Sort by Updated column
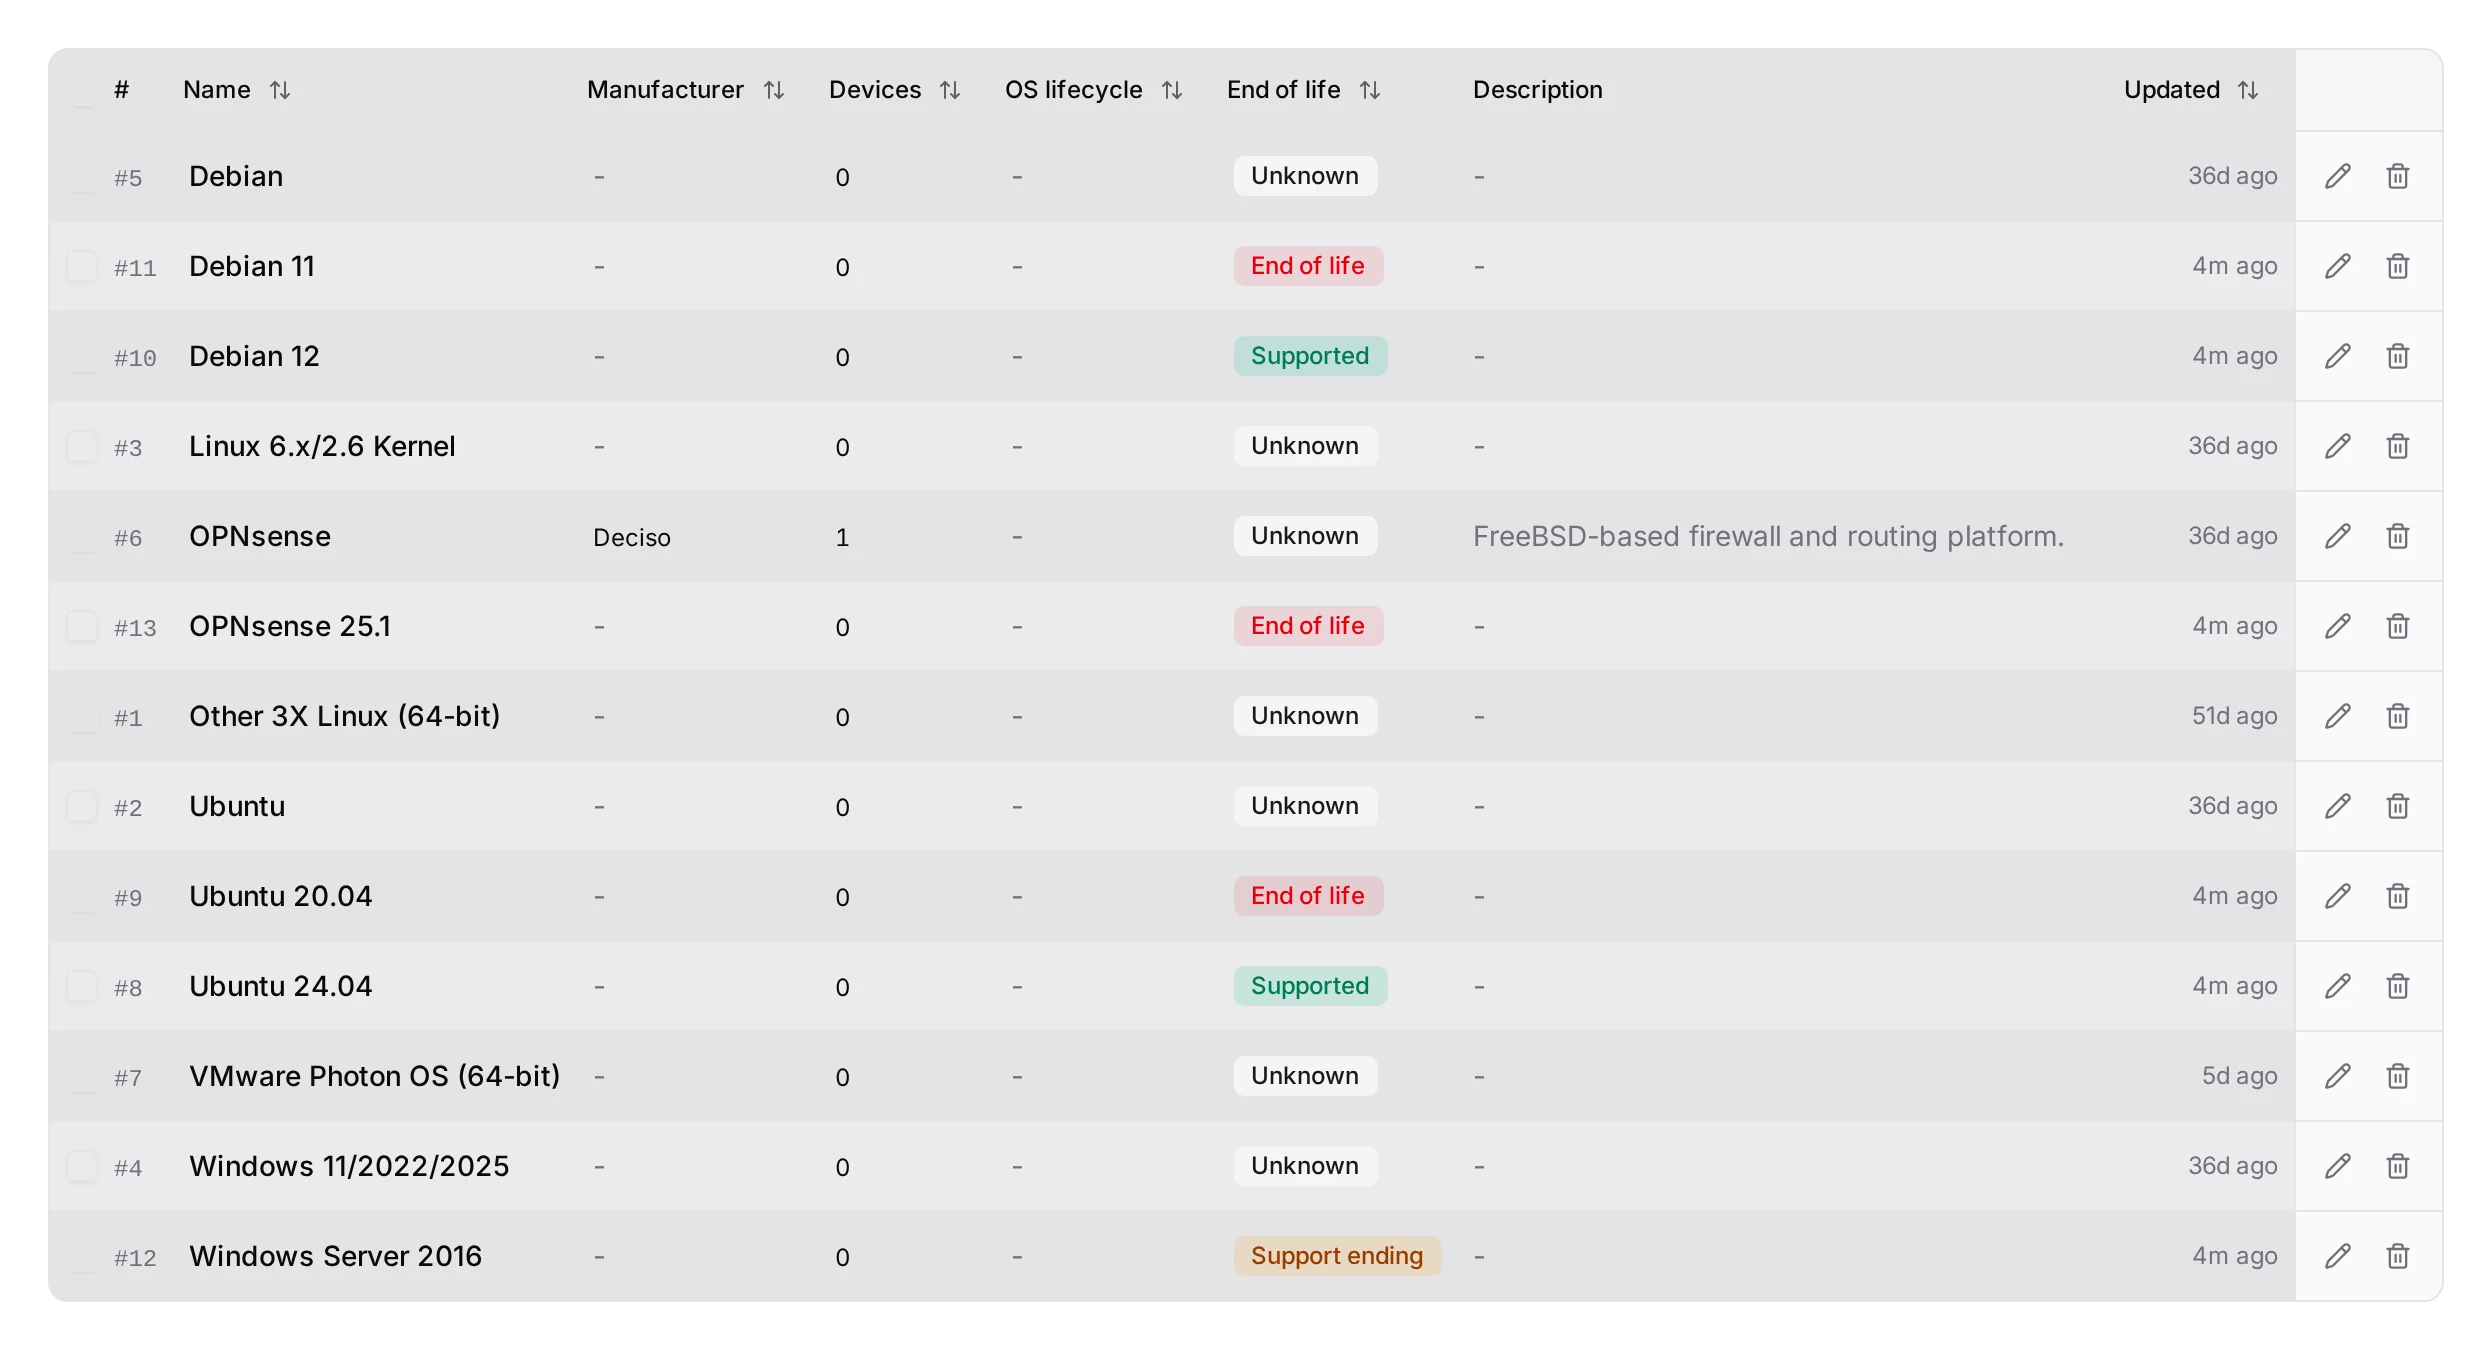The height and width of the screenshot is (1348, 2492). (2192, 90)
